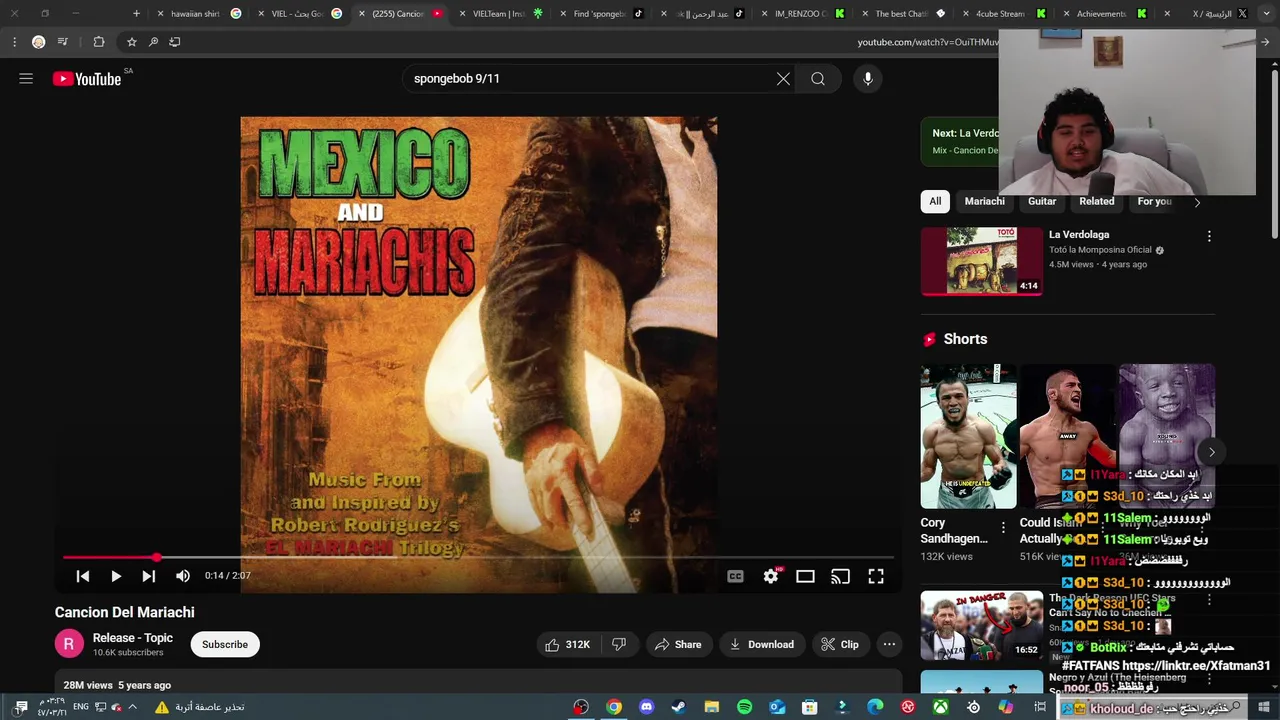This screenshot has width=1280, height=720.
Task: Close the 4cube Stream browser tab
Action: 966,14
